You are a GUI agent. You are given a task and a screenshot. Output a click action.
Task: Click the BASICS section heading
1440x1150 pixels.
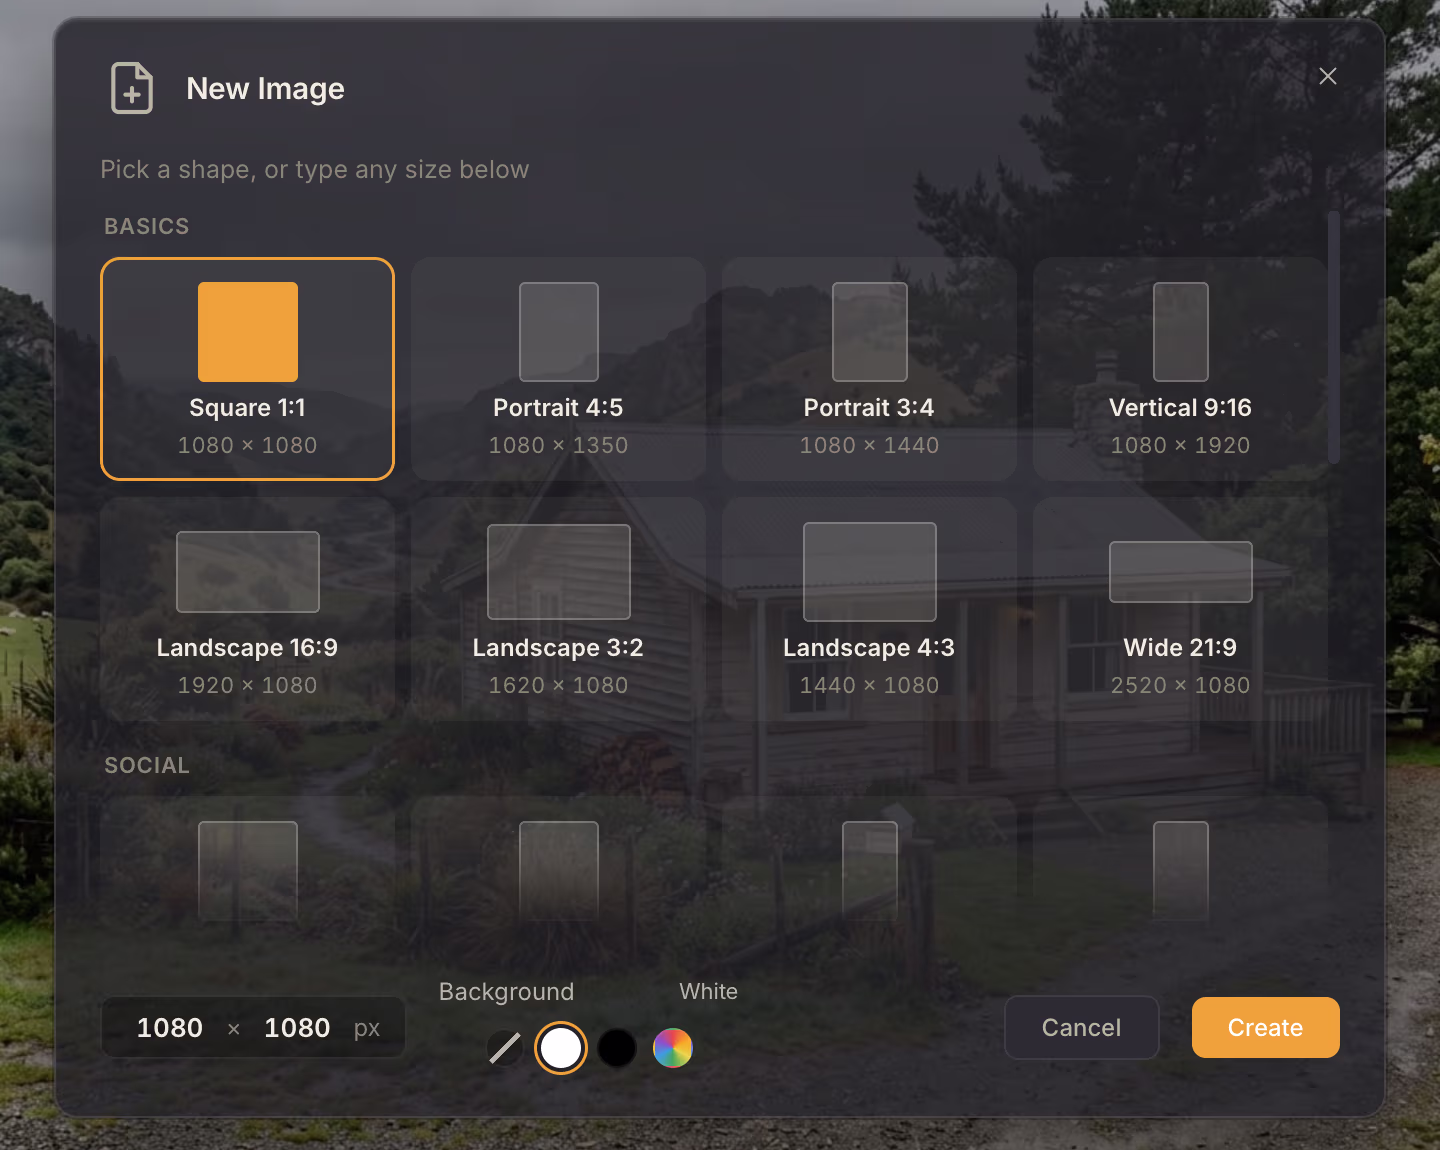(x=147, y=226)
